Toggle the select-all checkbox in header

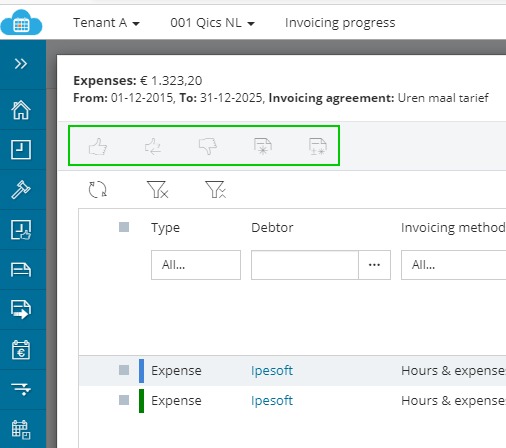click(x=124, y=227)
